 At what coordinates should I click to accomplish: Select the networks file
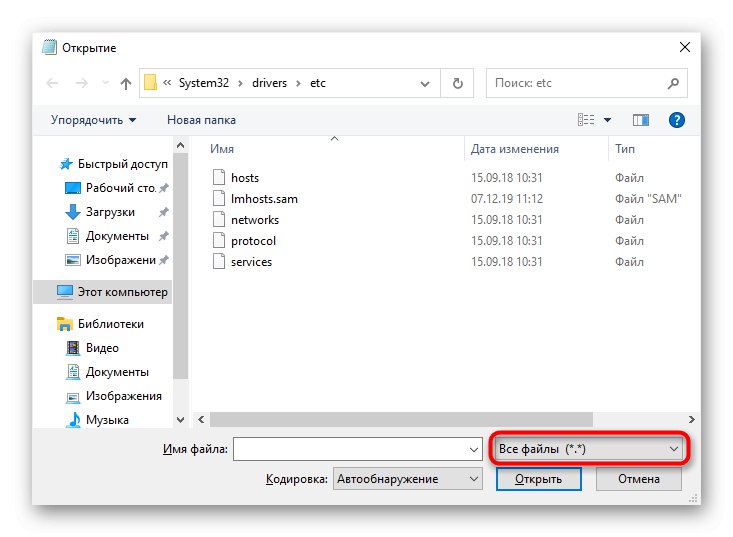tap(255, 220)
